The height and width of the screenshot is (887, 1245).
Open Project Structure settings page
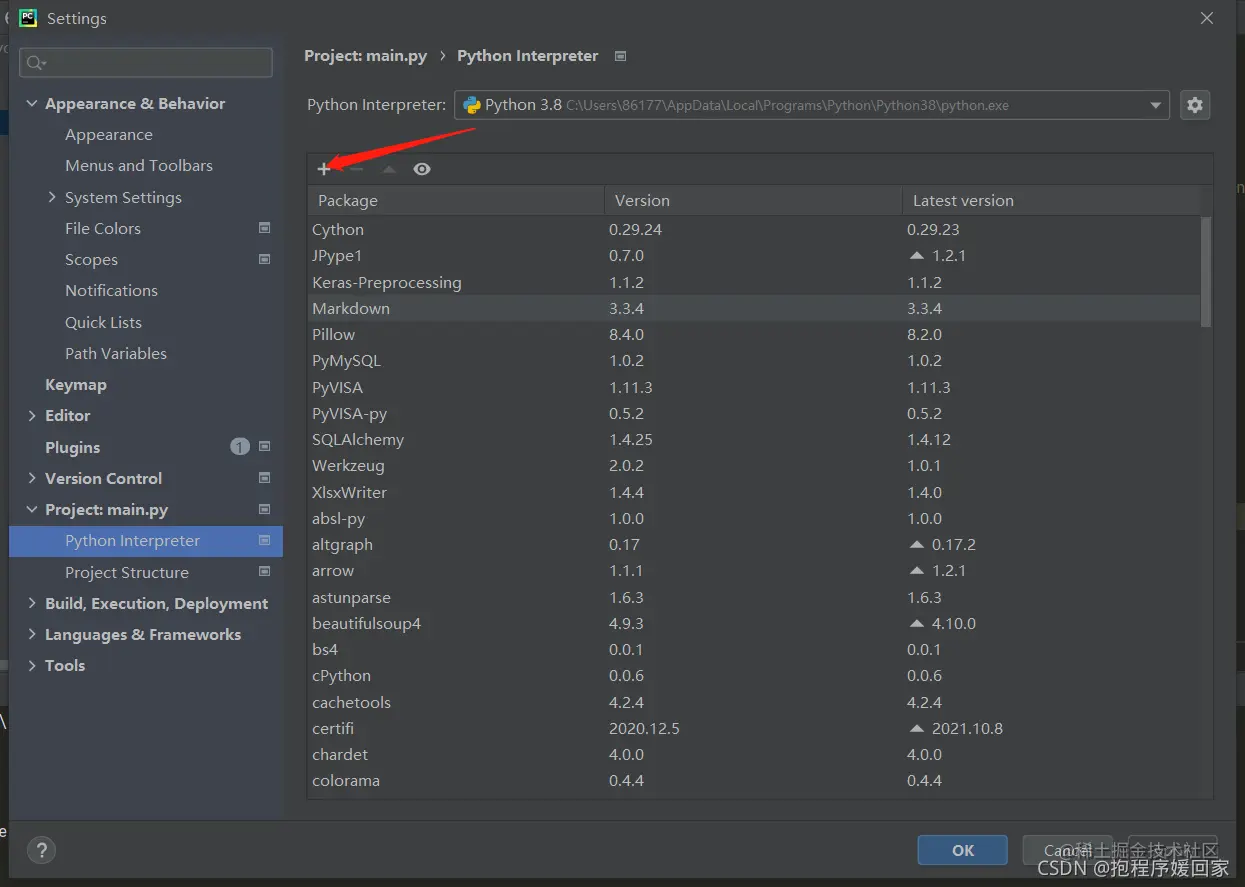pos(127,572)
